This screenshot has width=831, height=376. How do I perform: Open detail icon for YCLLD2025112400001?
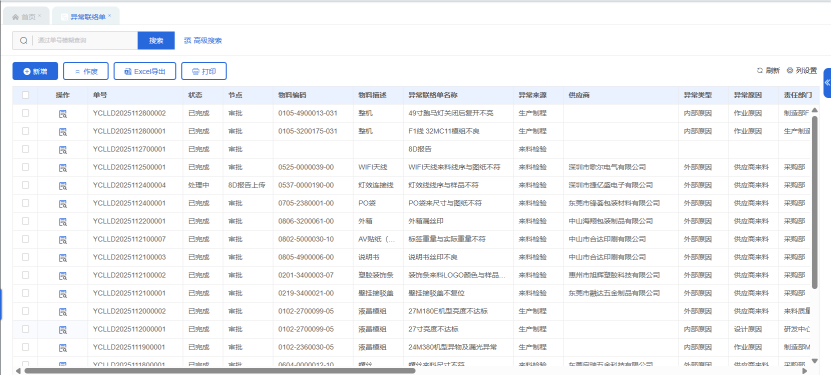pos(63,204)
